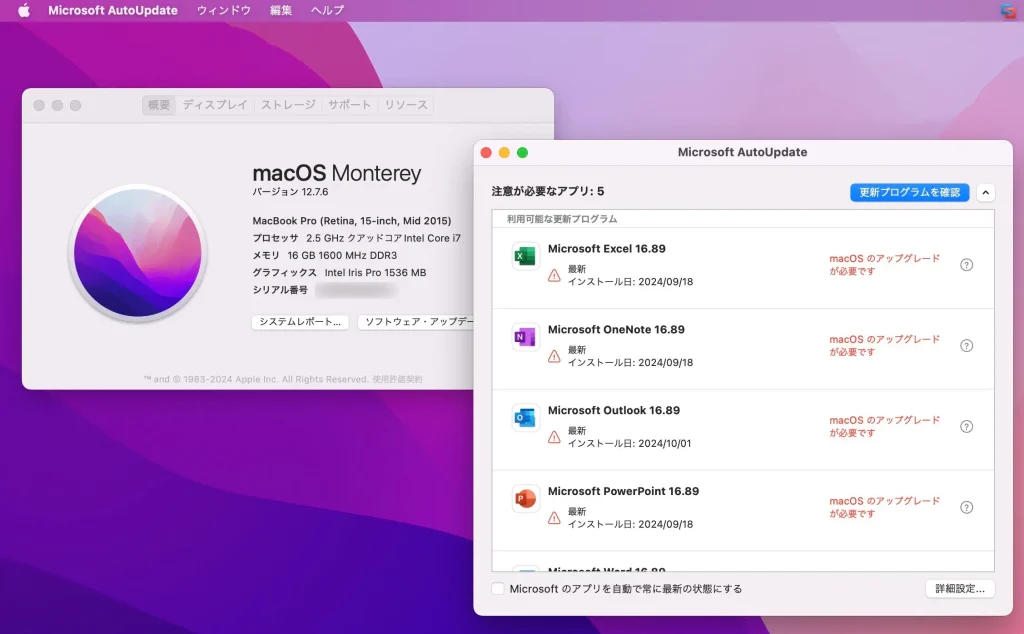Open the 使用許諾契約 license link
This screenshot has width=1024, height=634.
[397, 379]
